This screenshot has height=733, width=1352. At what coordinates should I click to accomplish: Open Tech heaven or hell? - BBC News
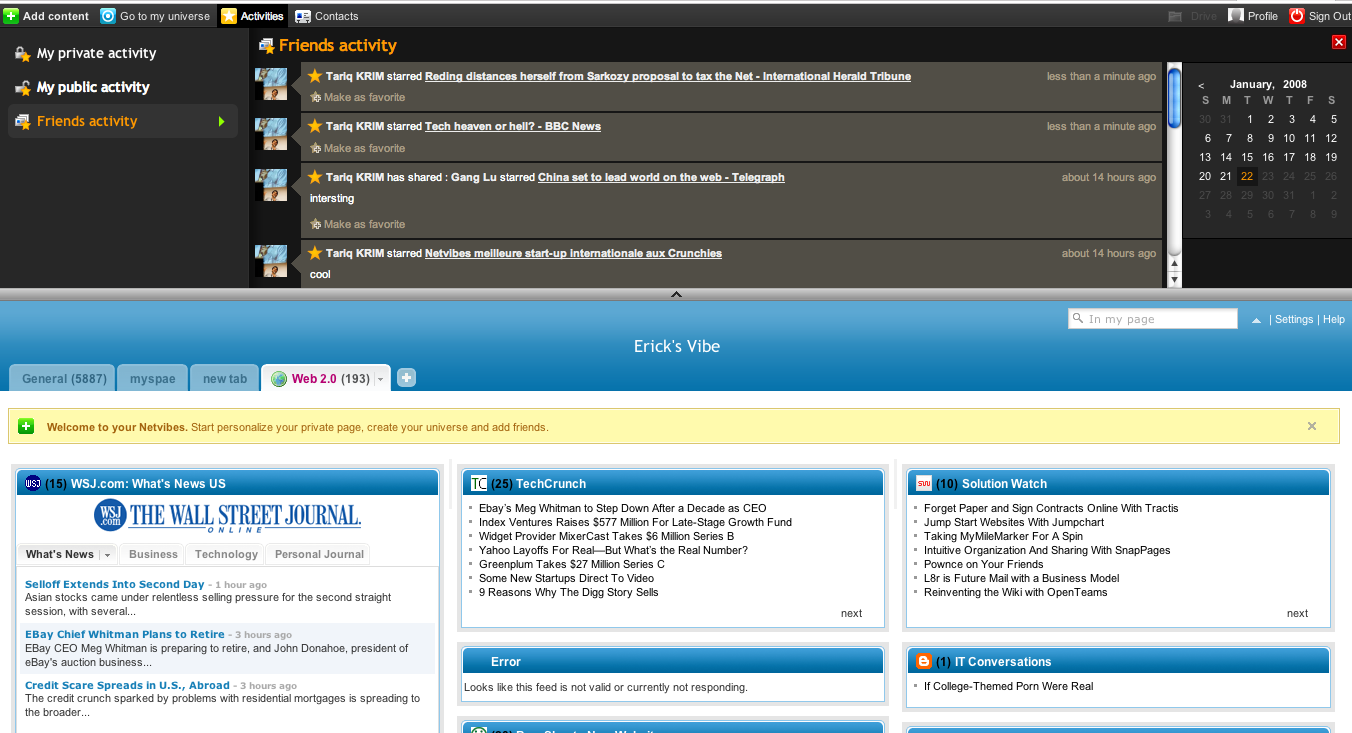click(x=513, y=126)
